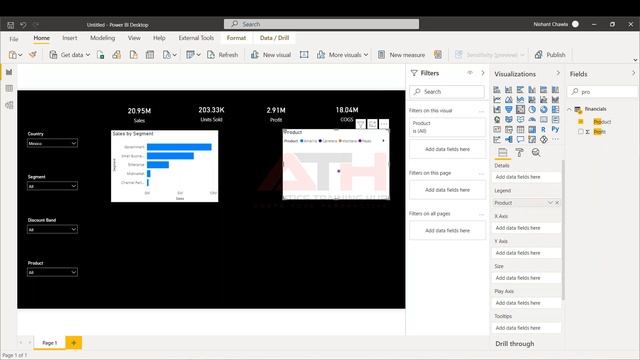Switch to Data view in left sidebar
Screen dimensions: 640x360
click(x=9, y=89)
